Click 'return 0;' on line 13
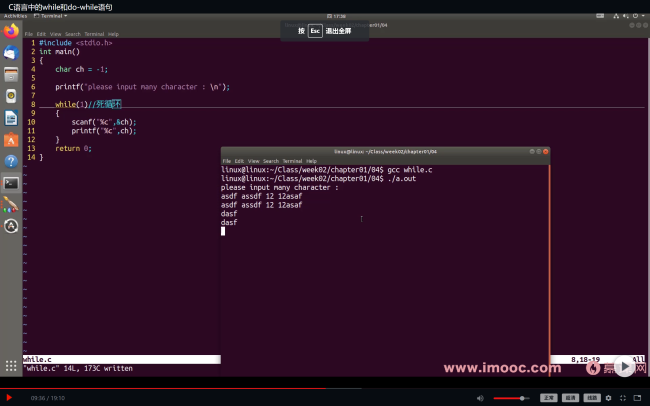This screenshot has height=406, width=650. click(x=73, y=148)
